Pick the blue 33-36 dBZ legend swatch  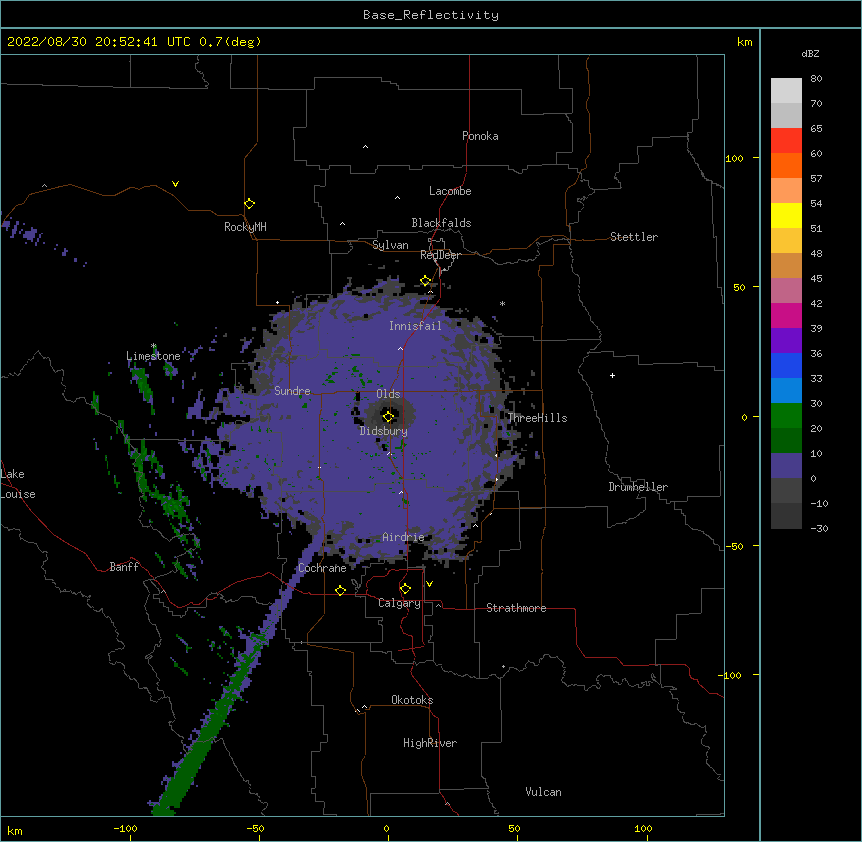[786, 365]
